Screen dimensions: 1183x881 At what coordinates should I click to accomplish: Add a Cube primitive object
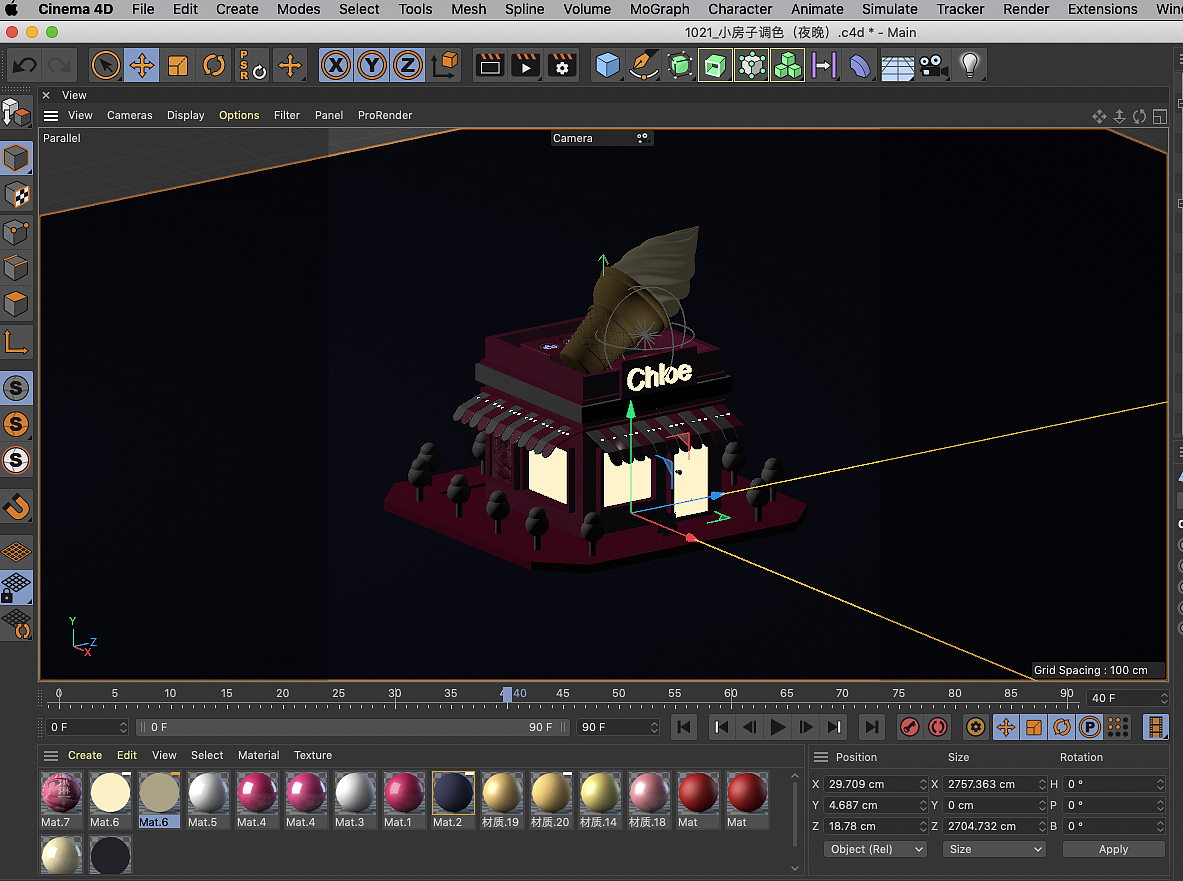click(607, 66)
